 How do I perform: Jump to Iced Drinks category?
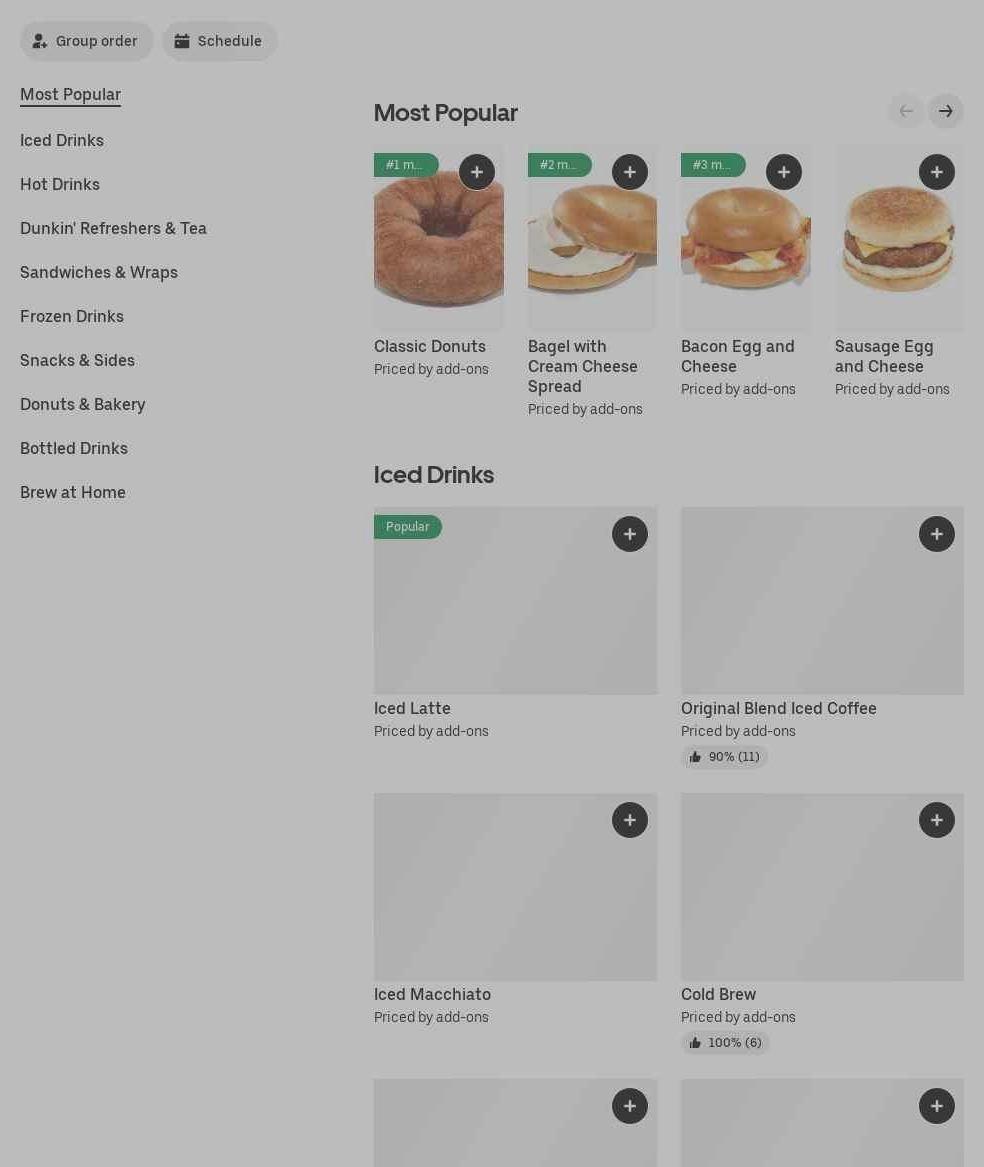click(62, 141)
